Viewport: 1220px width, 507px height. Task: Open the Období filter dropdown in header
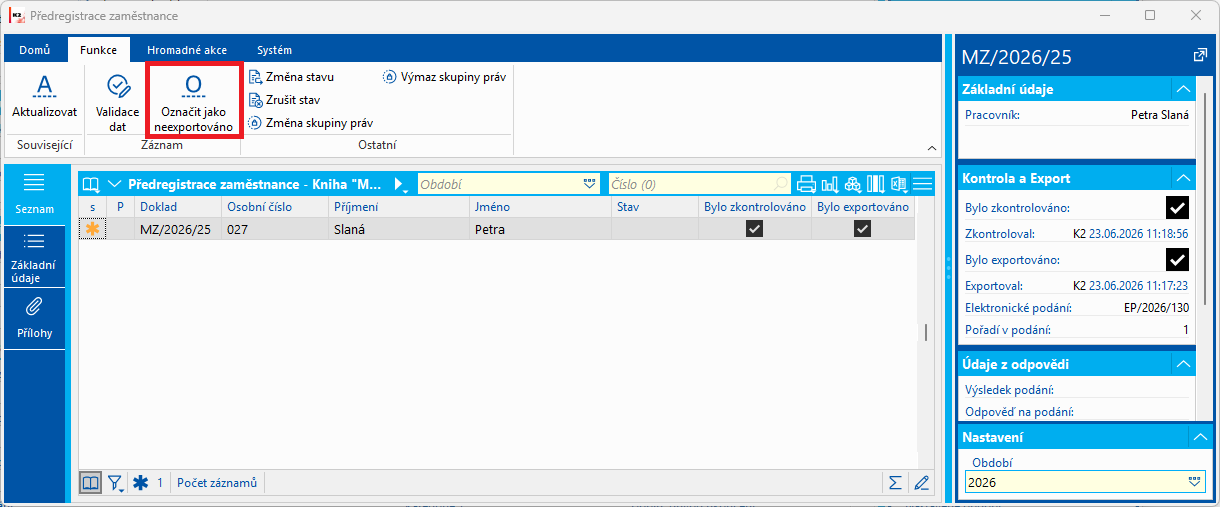click(589, 184)
